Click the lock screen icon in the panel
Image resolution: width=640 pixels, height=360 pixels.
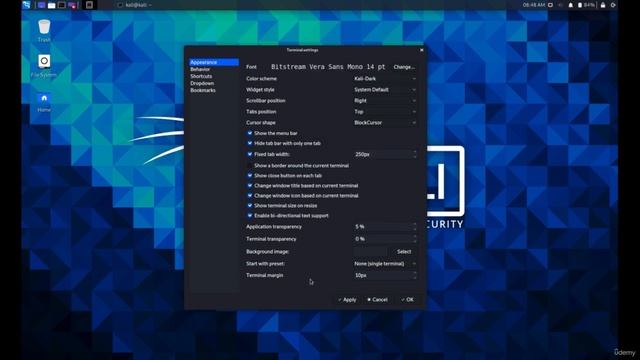[x=603, y=5]
